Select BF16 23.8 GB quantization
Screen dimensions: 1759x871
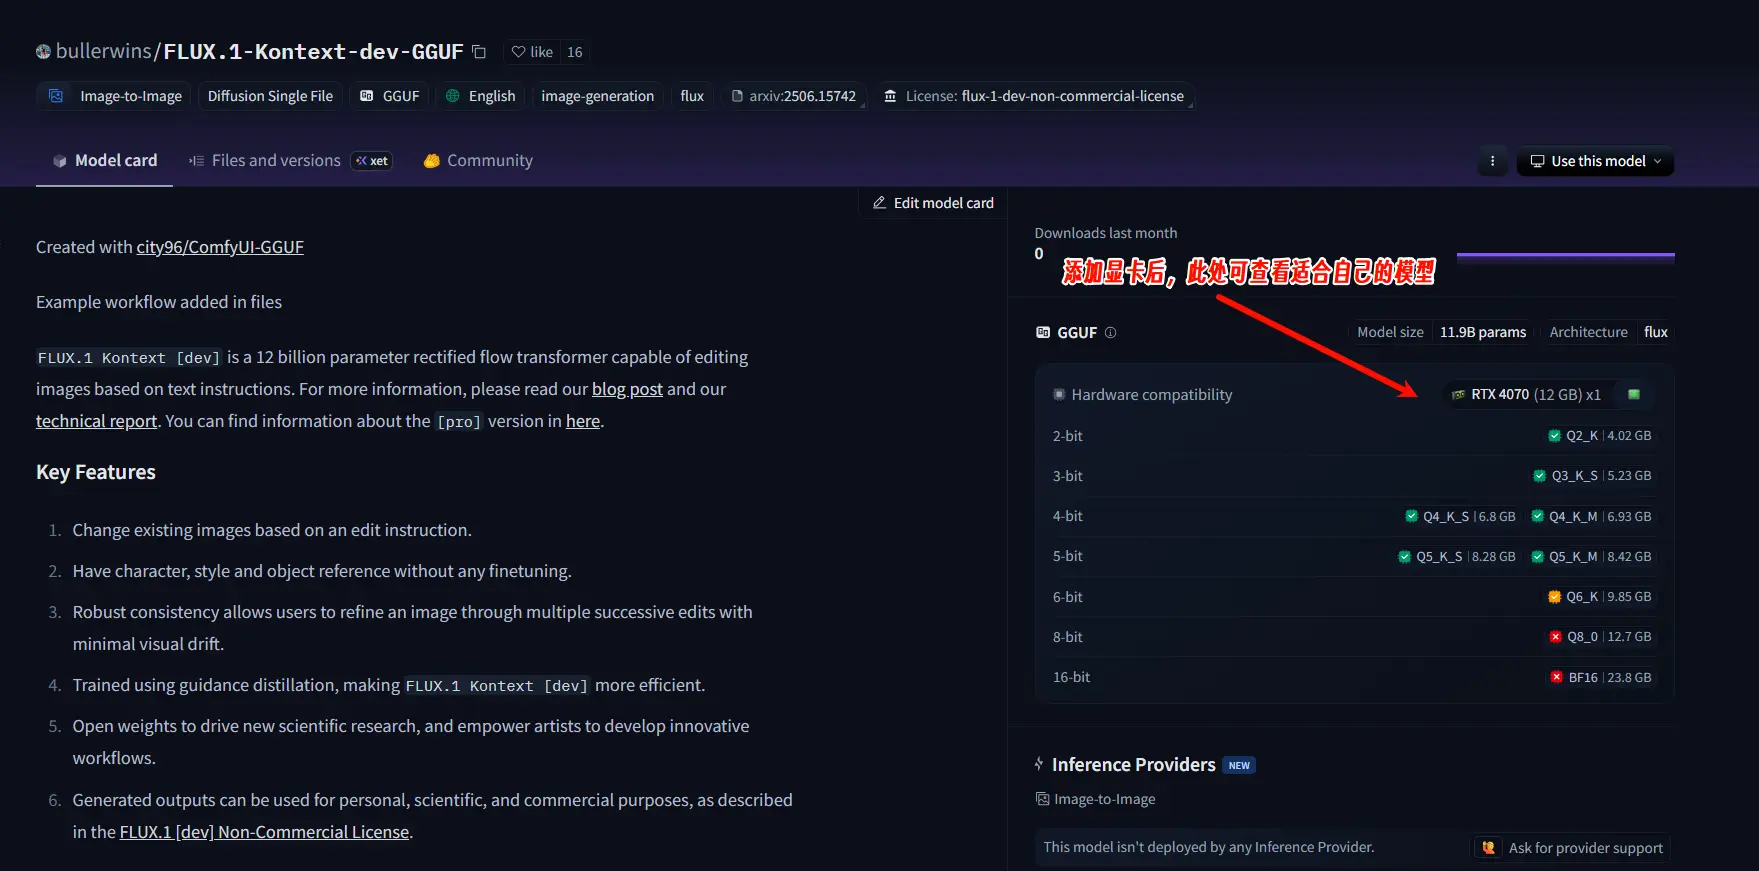pos(1601,678)
